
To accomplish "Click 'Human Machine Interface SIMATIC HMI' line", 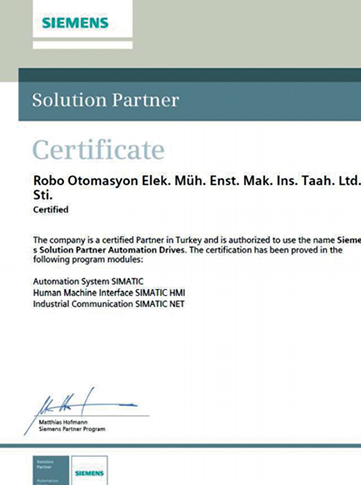I will coord(109,293).
